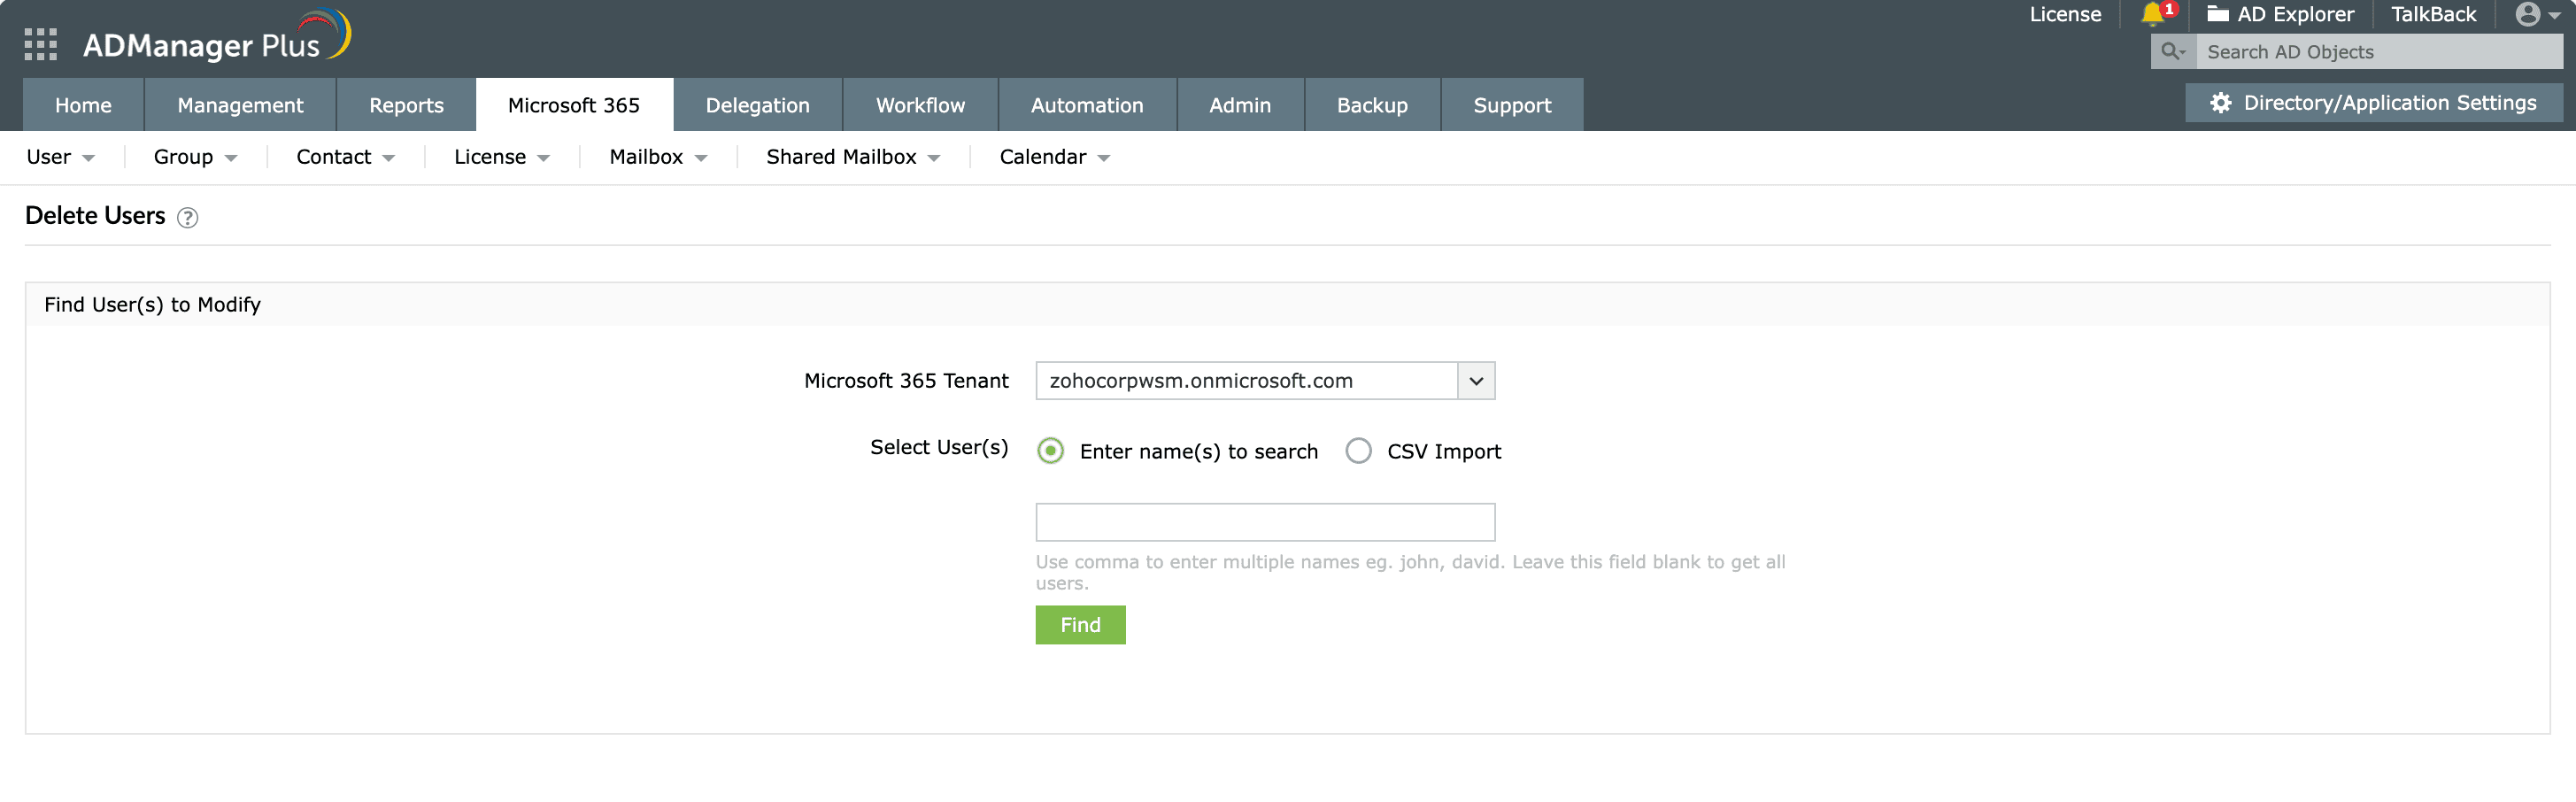Select the CSV Import option
The image size is (2576, 802).
click(x=1359, y=451)
